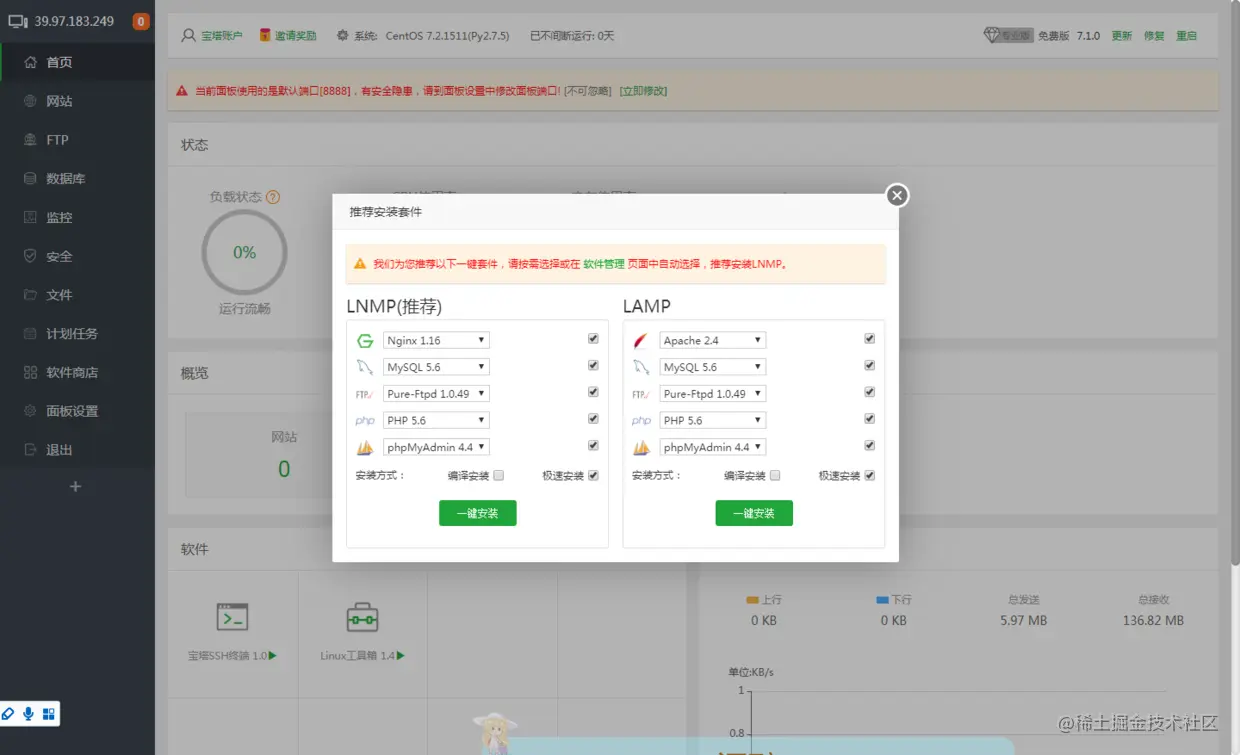
Task: Toggle 极速安装 checkbox under LNMP
Action: 593,476
